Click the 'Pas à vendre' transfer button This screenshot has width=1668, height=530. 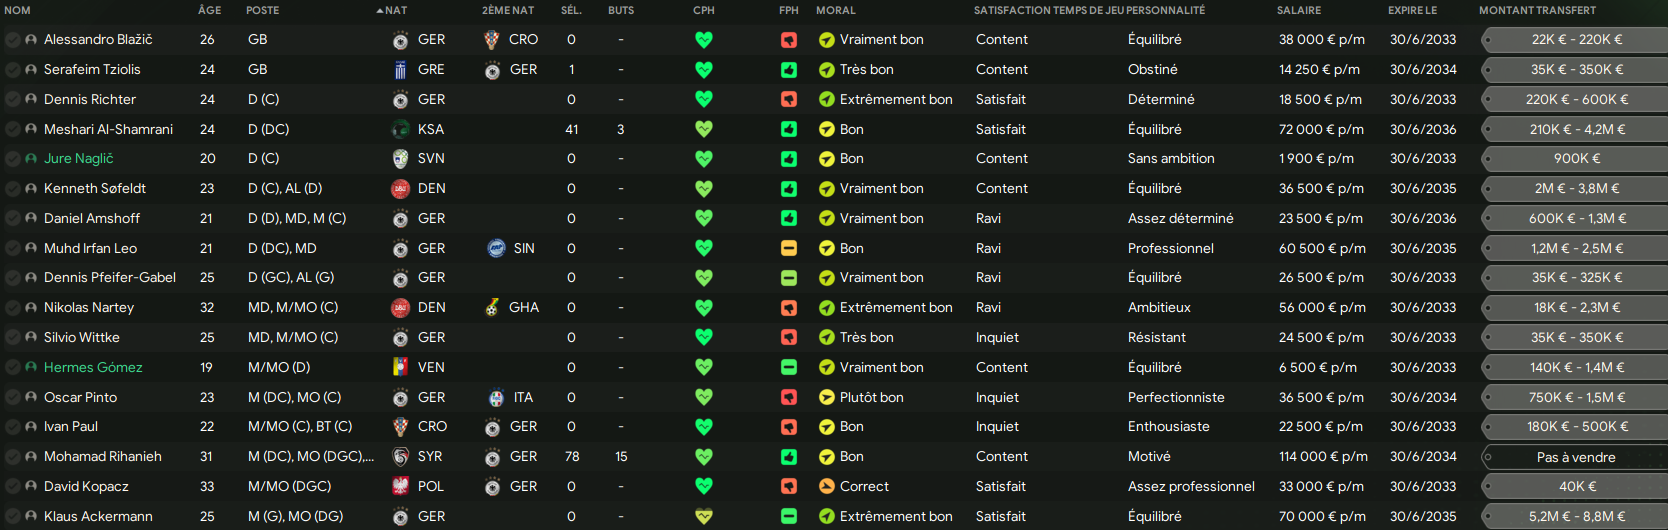pos(1575,457)
